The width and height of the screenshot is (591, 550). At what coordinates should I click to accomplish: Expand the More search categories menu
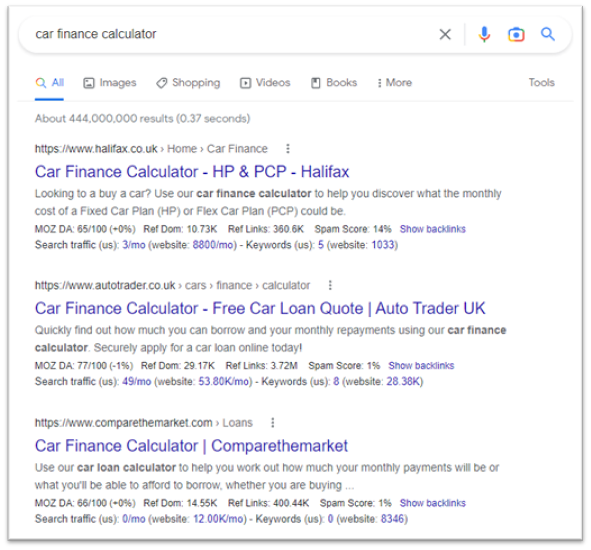pos(395,83)
